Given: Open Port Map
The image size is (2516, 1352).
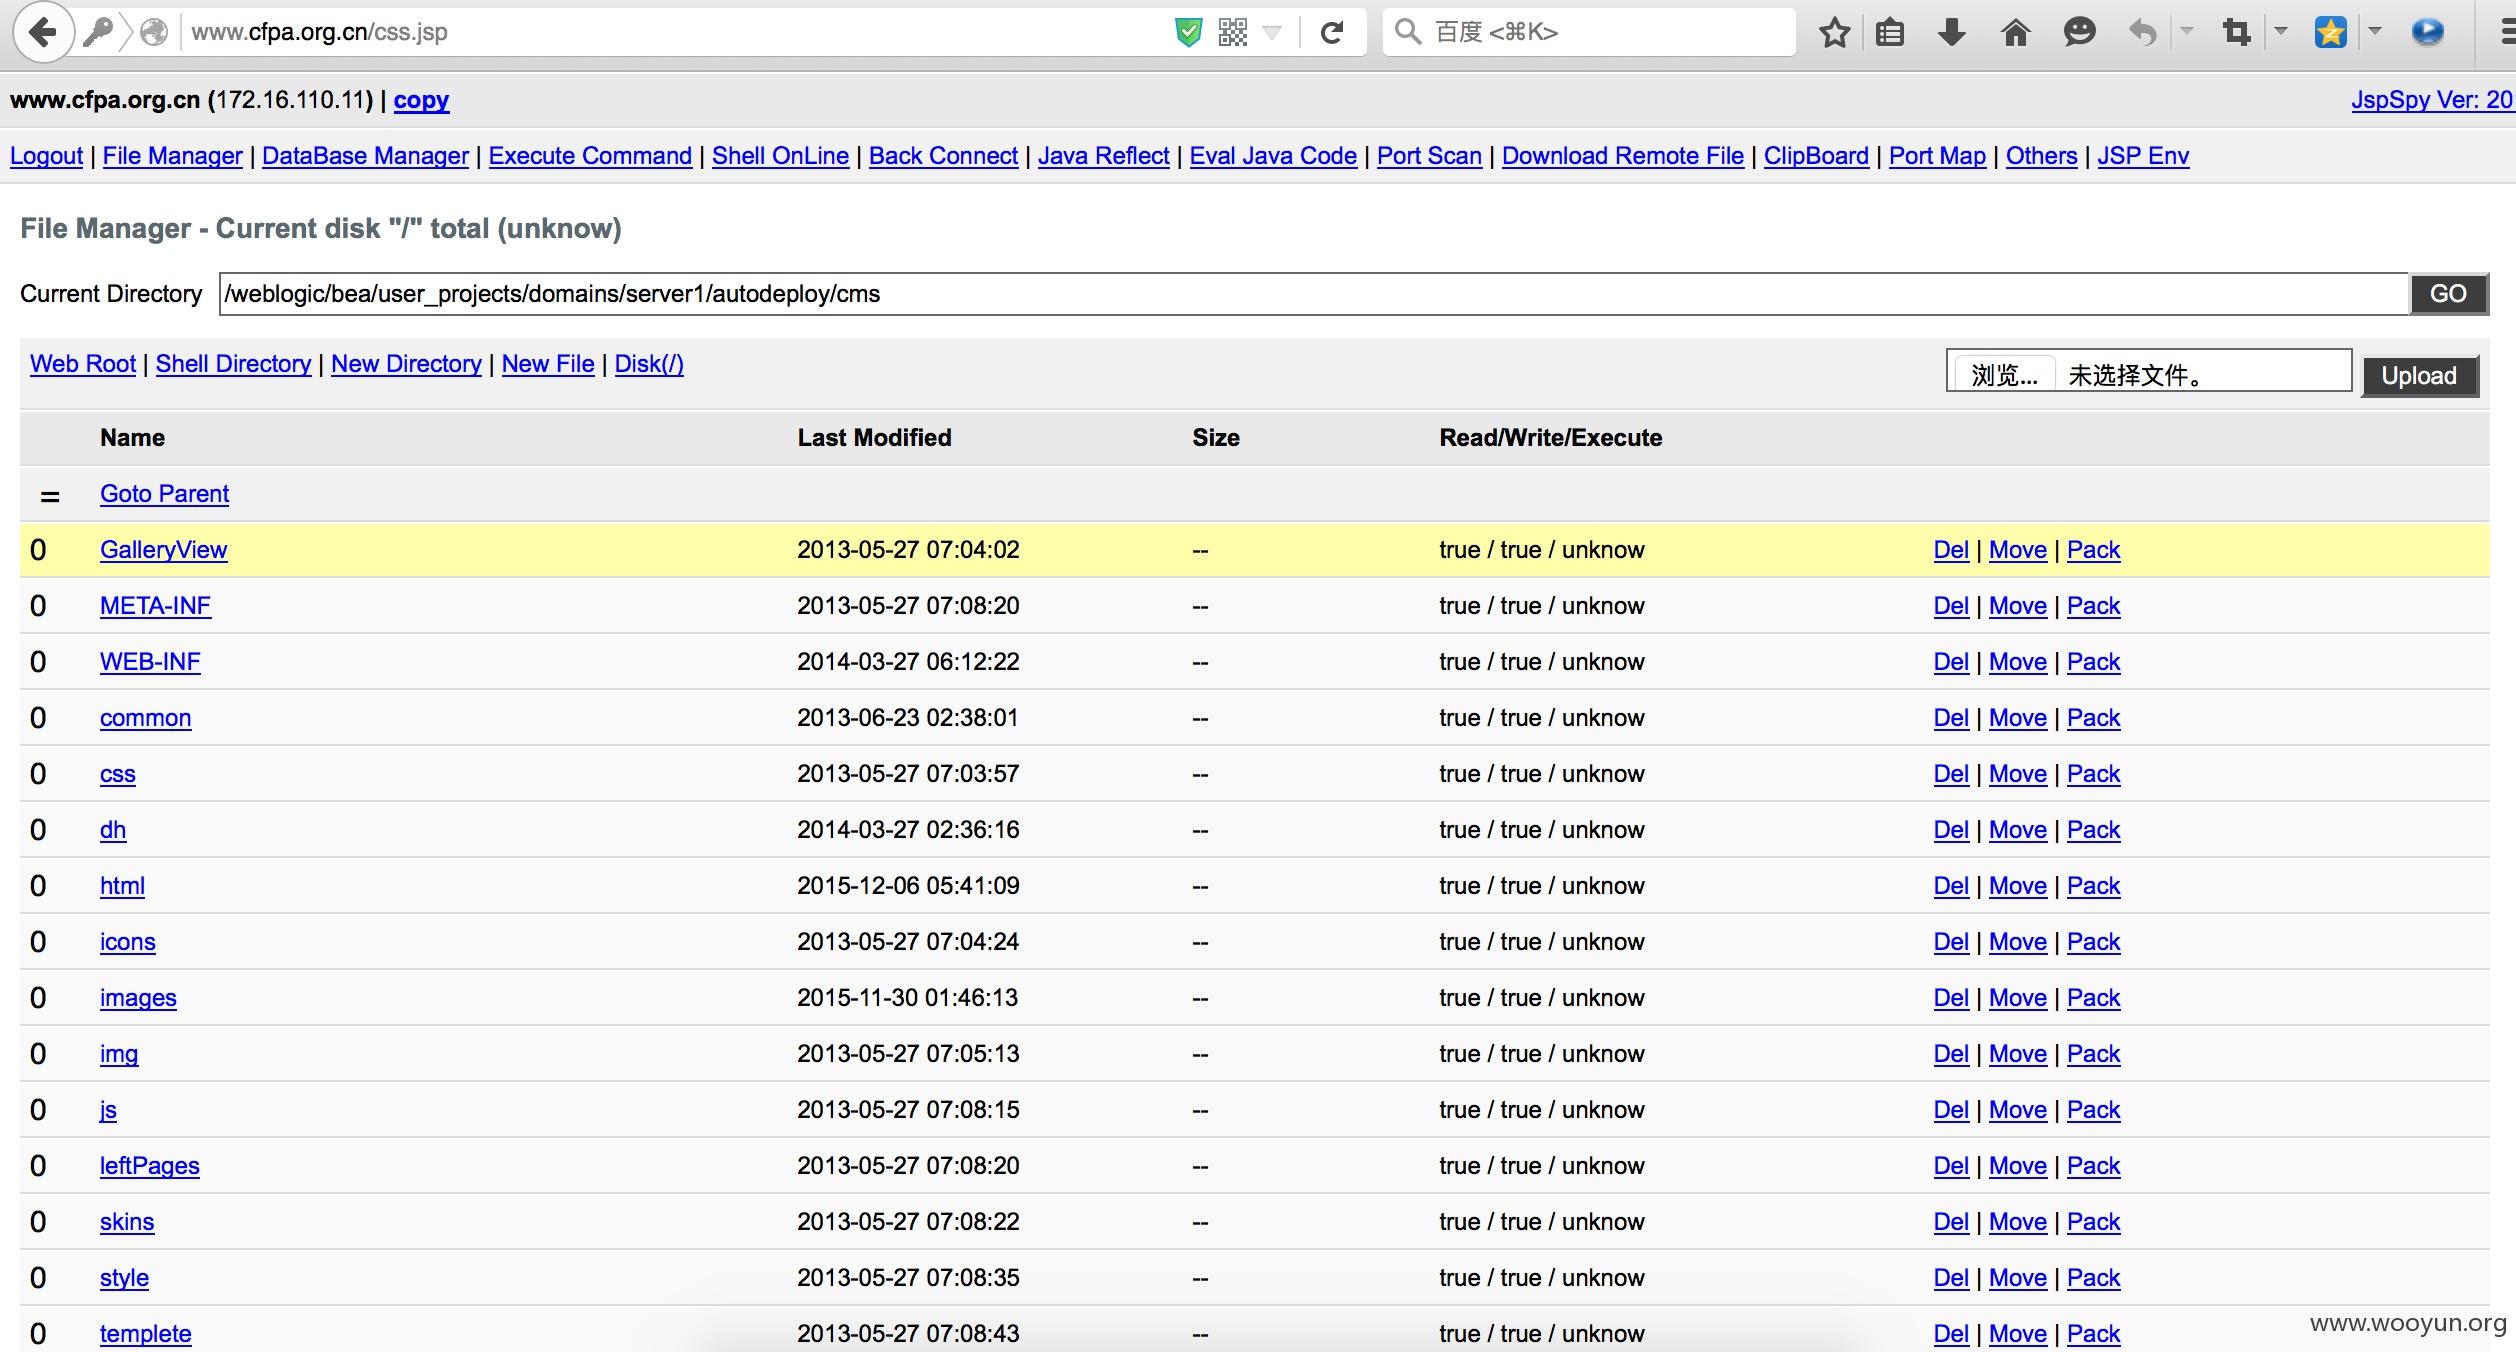Looking at the screenshot, I should click(1937, 156).
